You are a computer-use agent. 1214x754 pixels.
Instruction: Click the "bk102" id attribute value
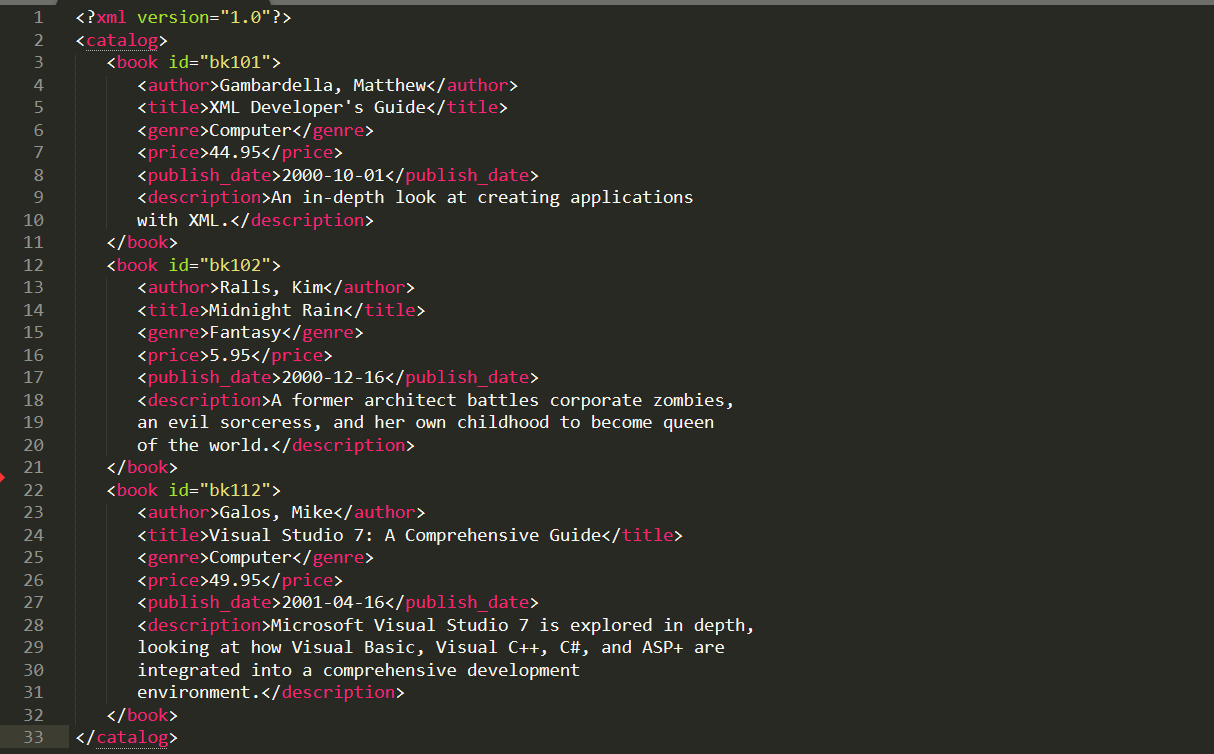pos(235,265)
